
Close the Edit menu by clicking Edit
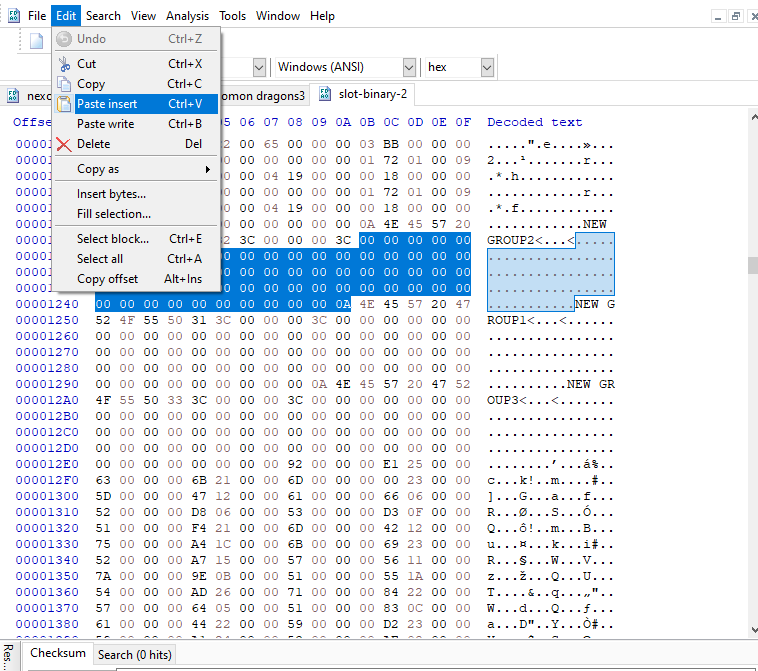(x=66, y=16)
